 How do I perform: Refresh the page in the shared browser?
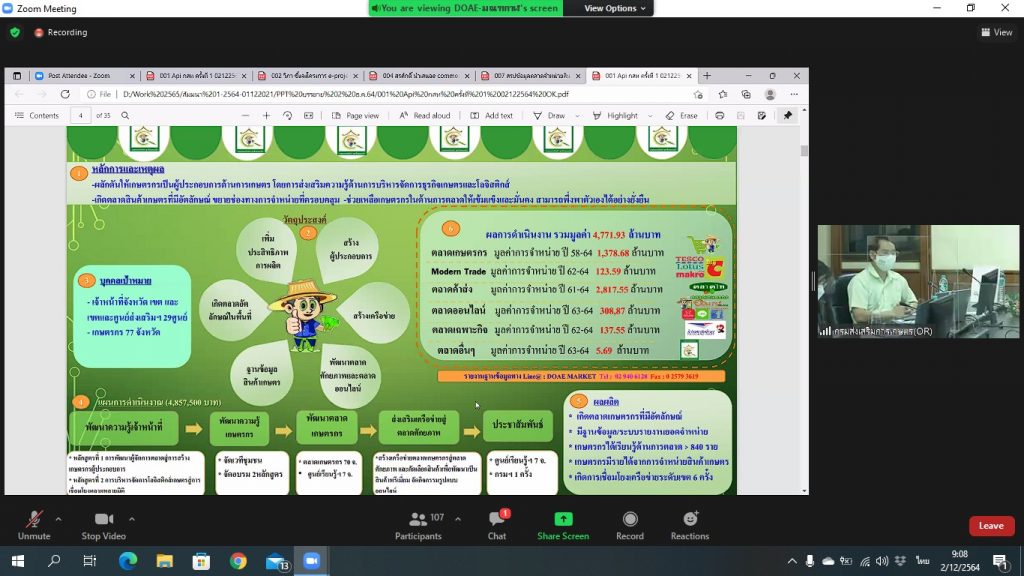tap(65, 94)
